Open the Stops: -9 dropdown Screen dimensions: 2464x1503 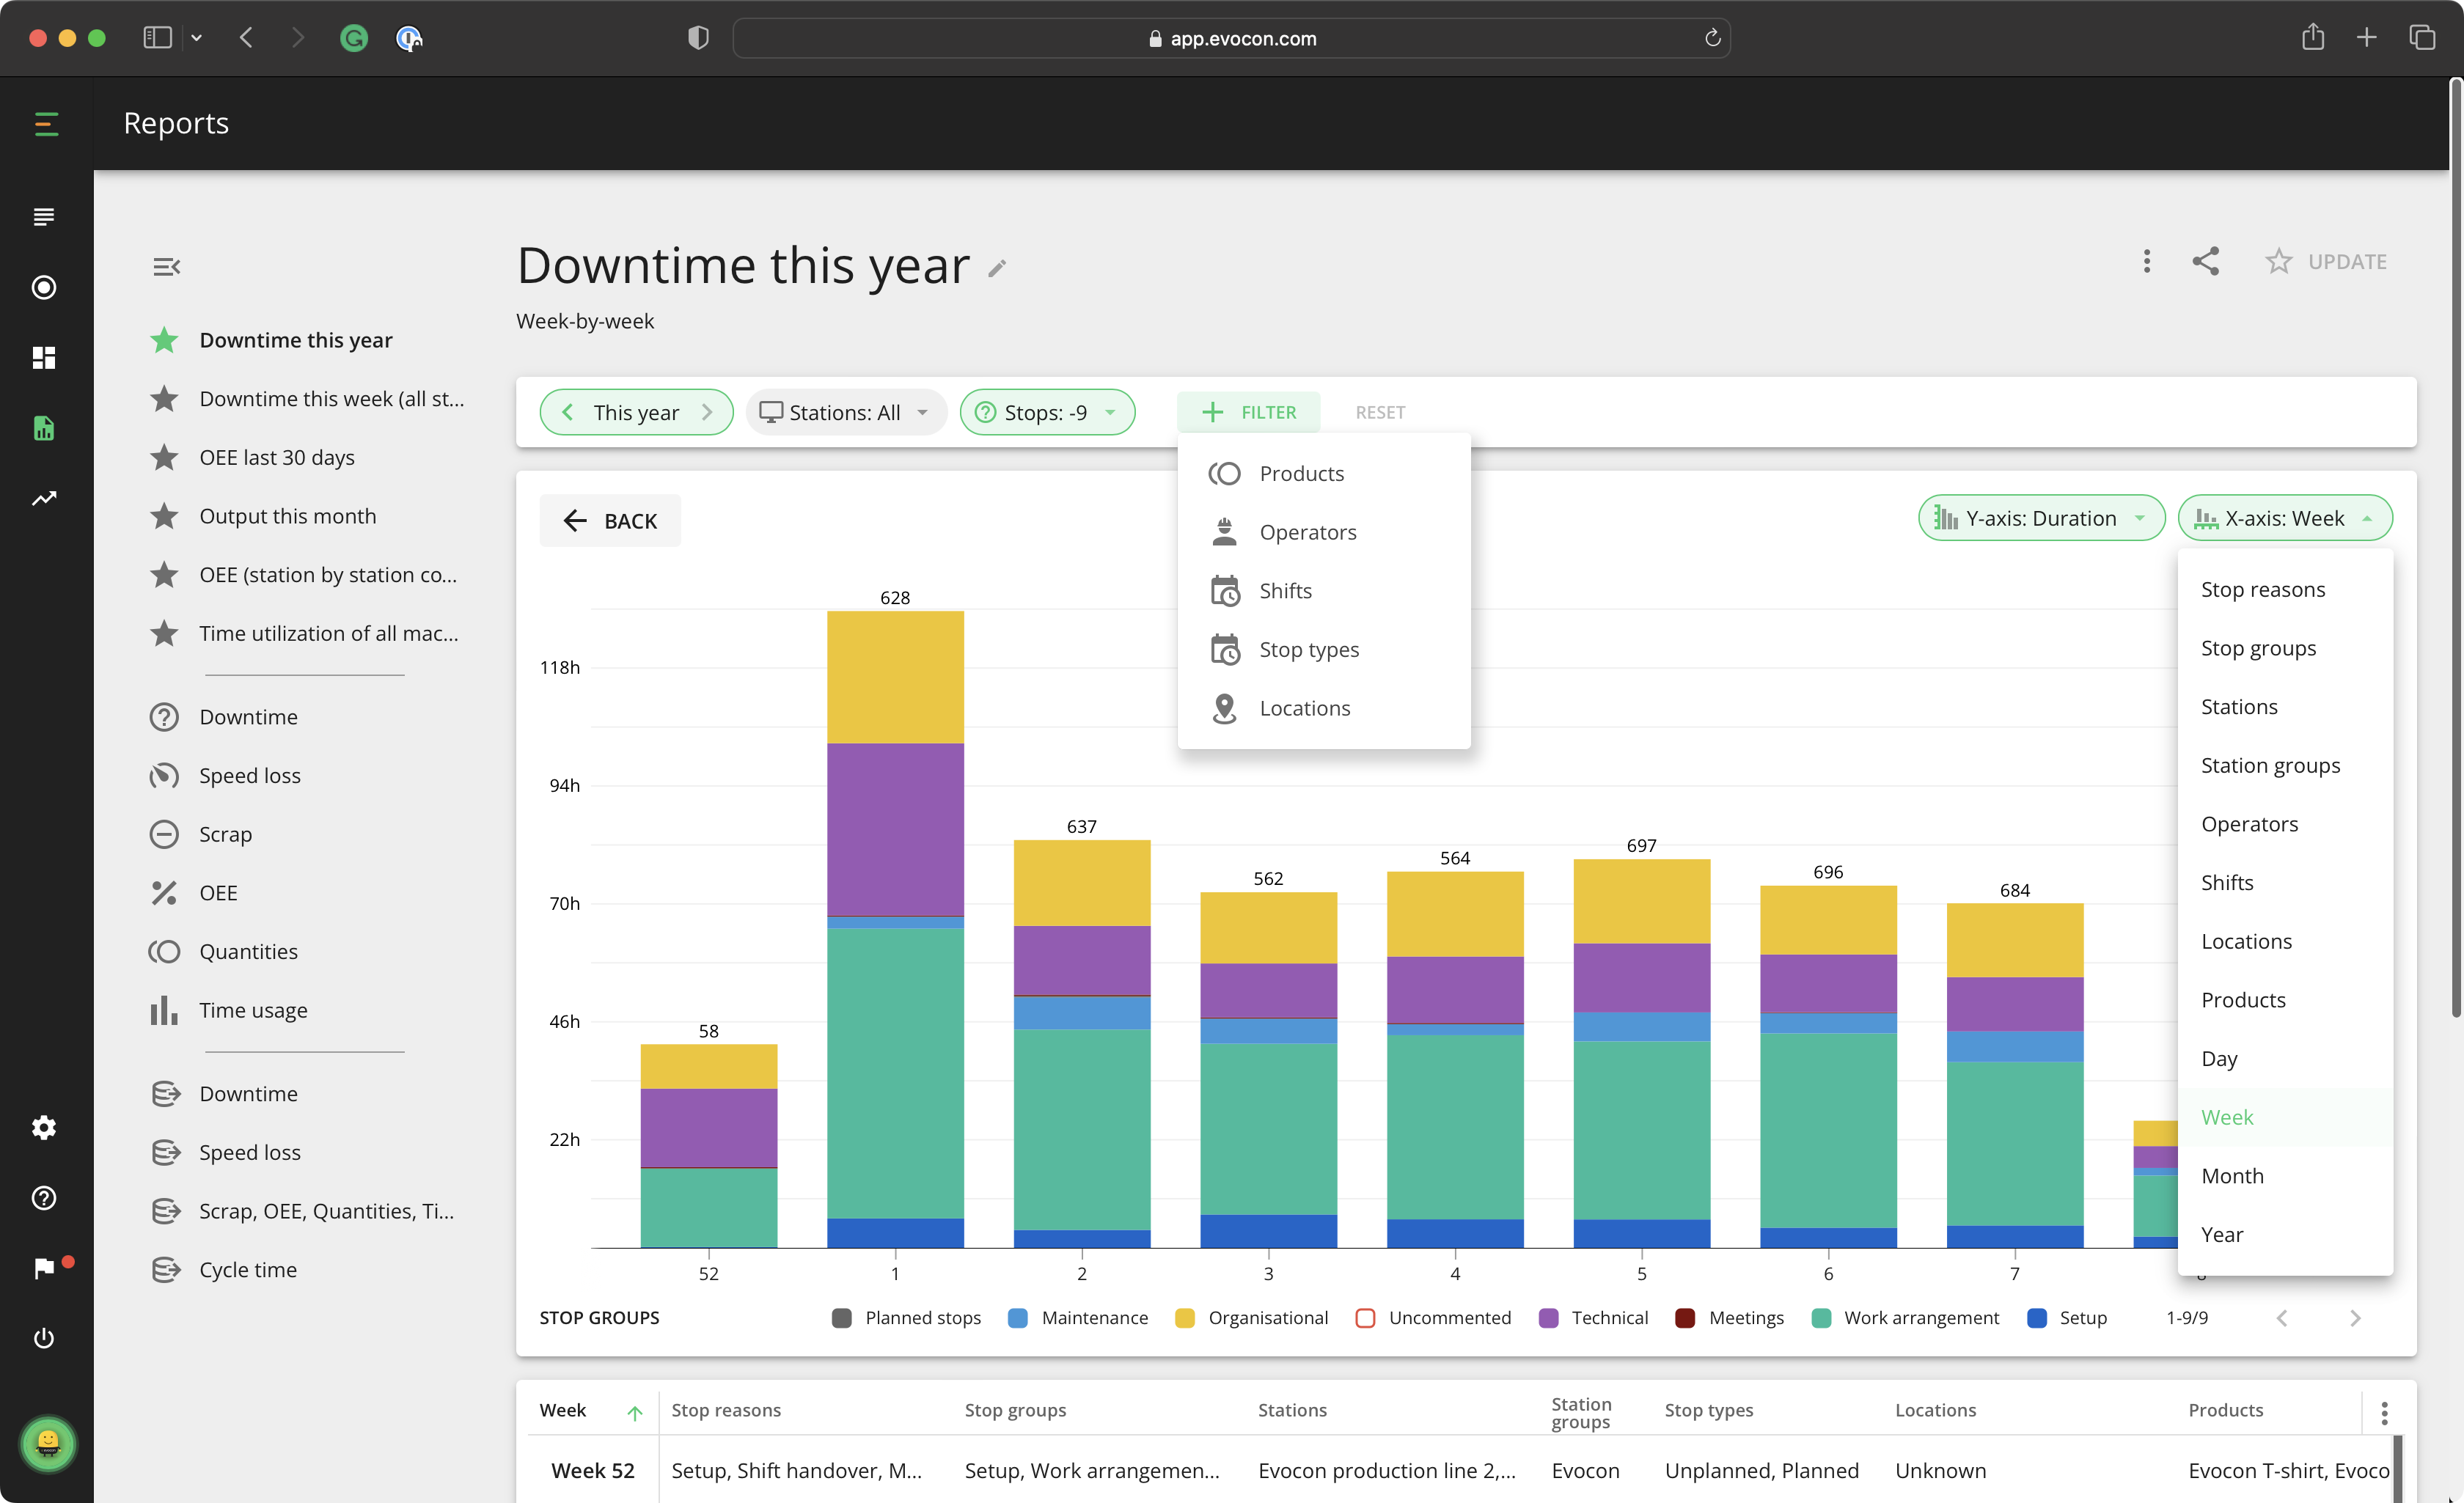pyautogui.click(x=1047, y=412)
